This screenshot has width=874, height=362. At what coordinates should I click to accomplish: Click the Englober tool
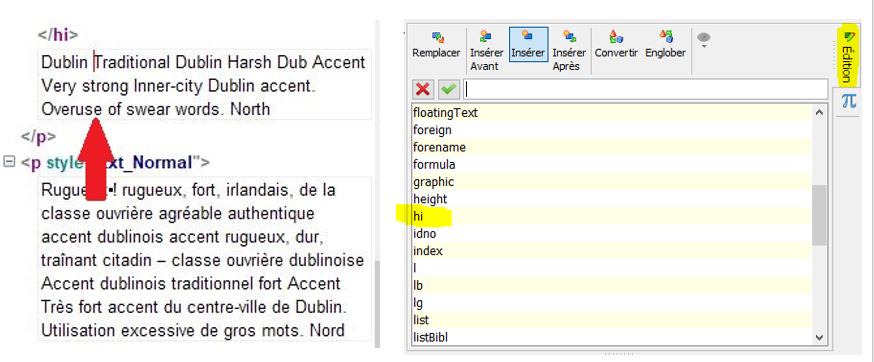[x=665, y=45]
